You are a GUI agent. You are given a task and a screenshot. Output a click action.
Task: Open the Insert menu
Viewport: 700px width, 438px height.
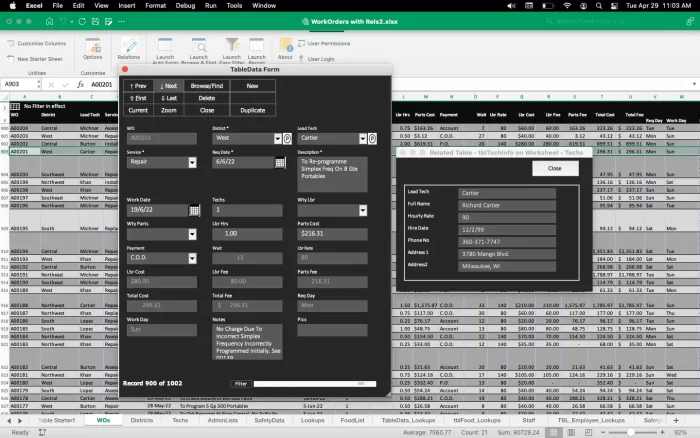pyautogui.click(x=125, y=5)
